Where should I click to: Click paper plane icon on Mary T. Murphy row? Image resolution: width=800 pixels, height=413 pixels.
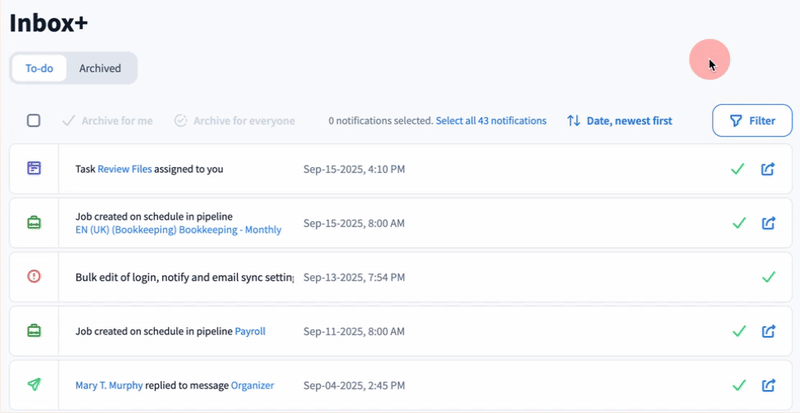[34, 385]
